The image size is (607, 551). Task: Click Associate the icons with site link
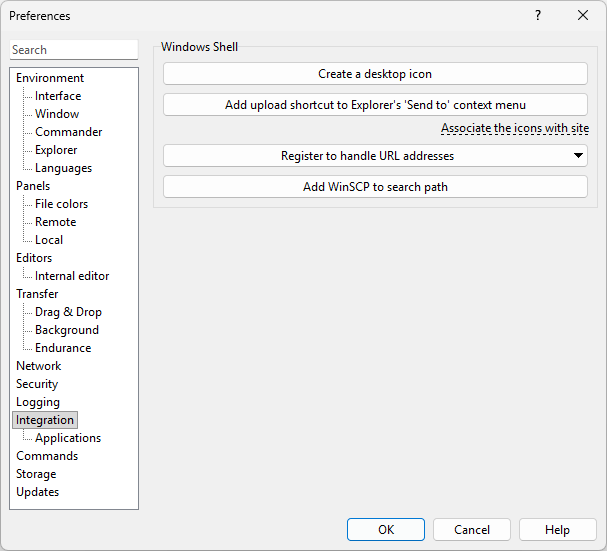coord(514,129)
